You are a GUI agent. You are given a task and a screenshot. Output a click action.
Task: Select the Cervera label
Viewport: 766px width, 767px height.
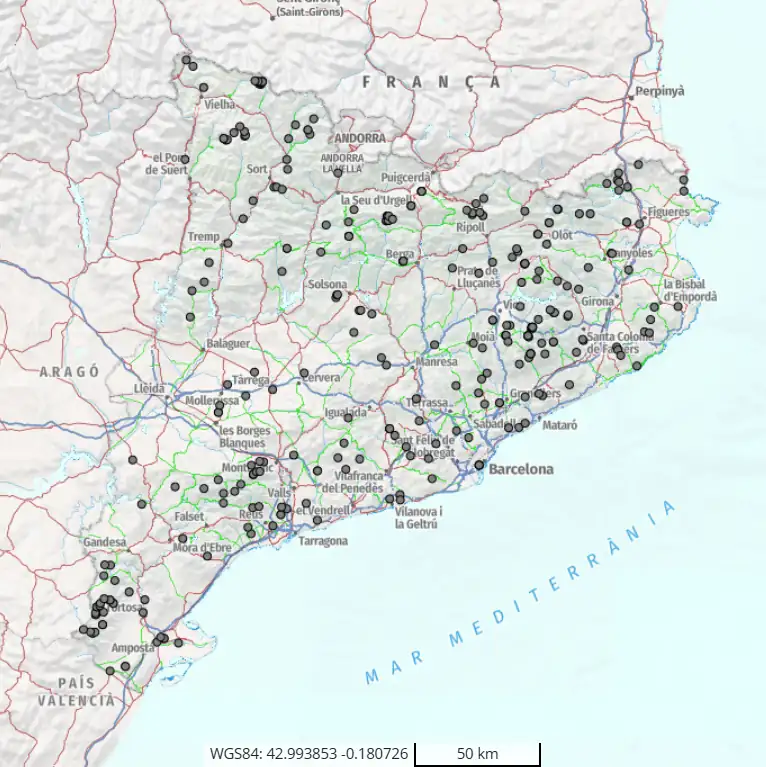tap(321, 378)
